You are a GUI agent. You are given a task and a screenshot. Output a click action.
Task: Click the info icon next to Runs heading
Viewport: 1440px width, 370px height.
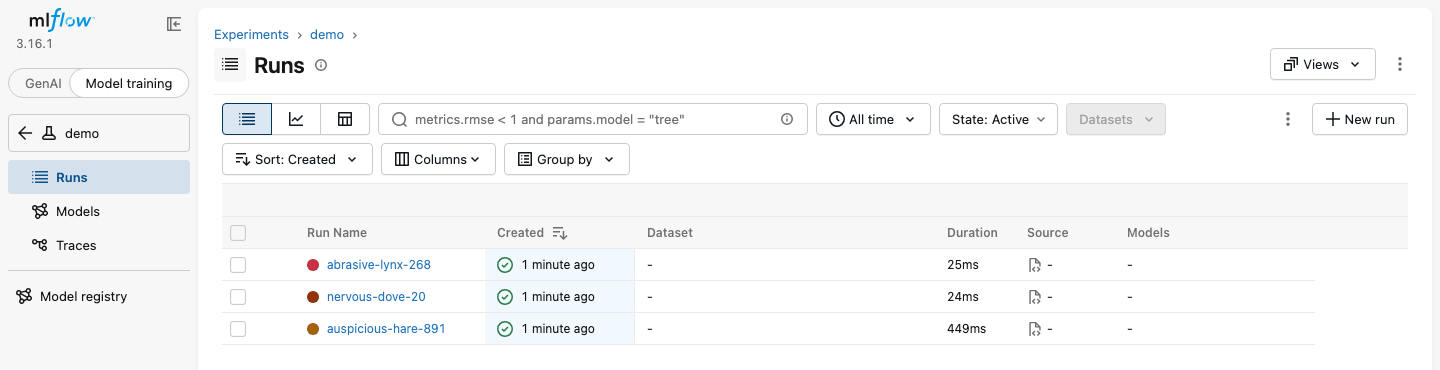coord(321,65)
